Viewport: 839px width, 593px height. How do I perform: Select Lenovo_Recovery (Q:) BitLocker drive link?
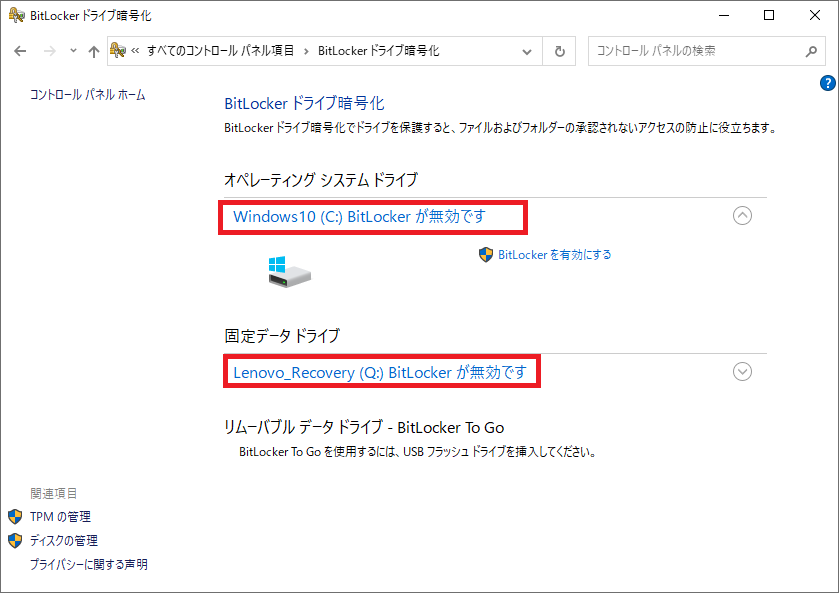380,372
